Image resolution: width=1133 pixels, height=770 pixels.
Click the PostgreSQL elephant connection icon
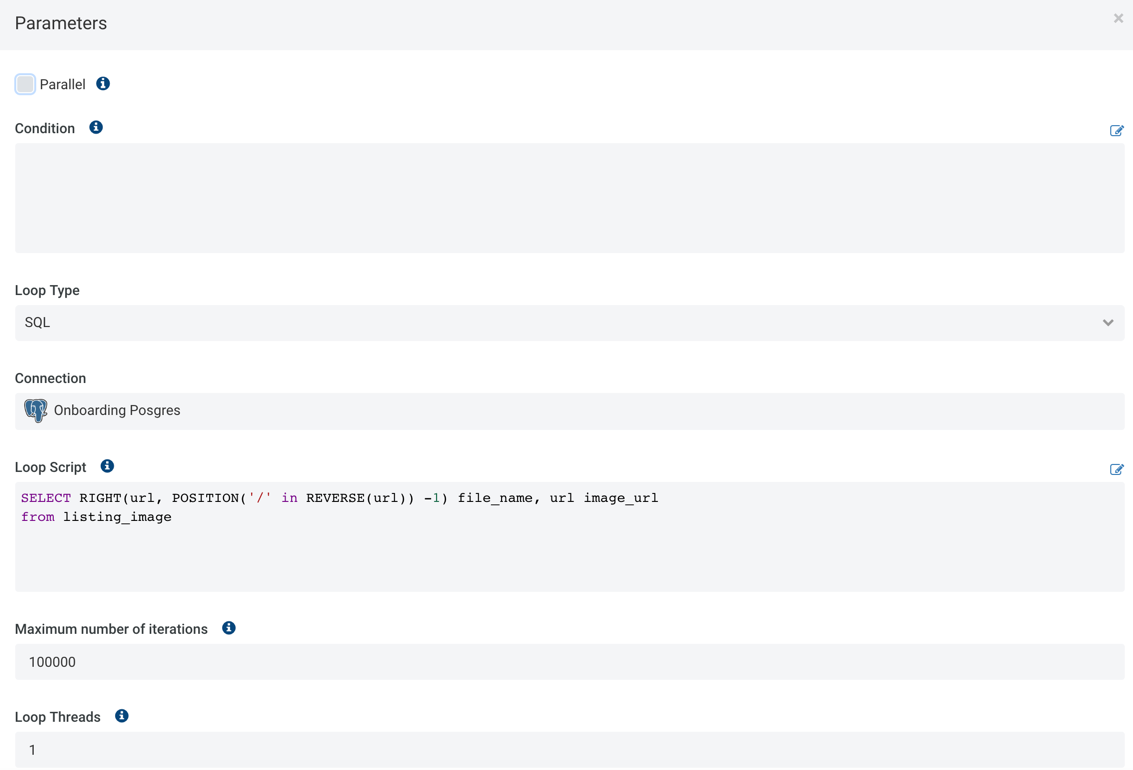[x=35, y=410]
